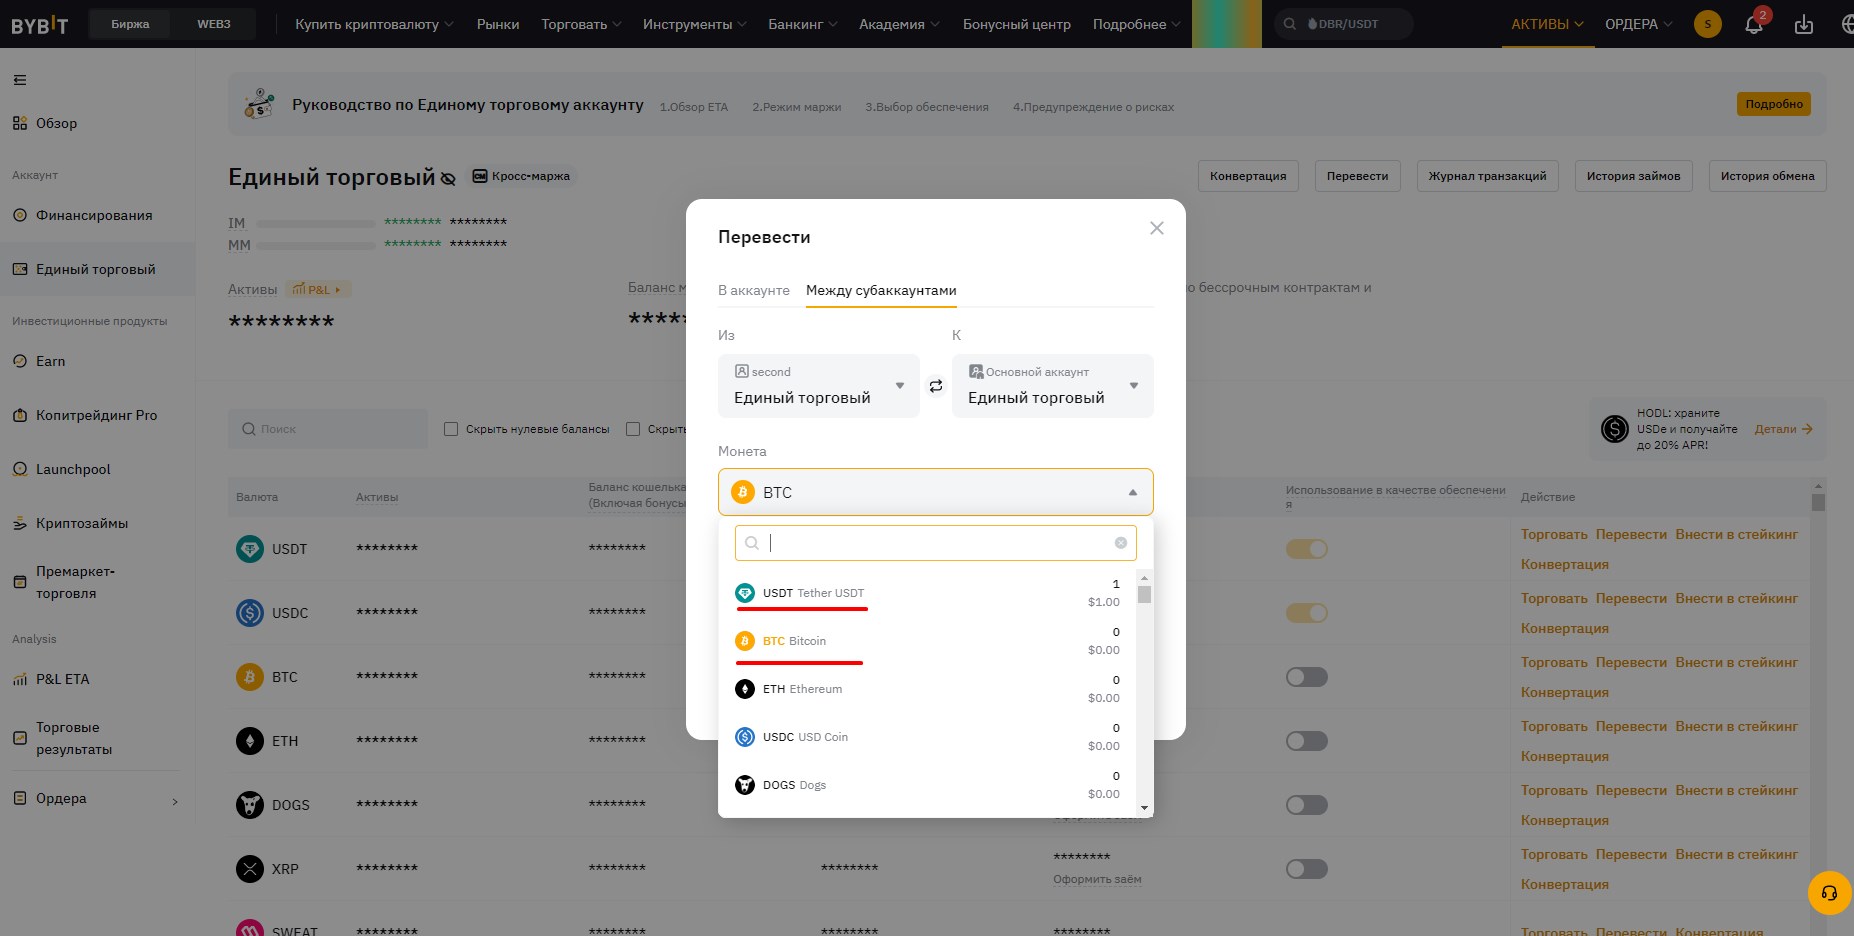
Task: Click USDC USD Coin icon in dropdown list
Action: [745, 737]
